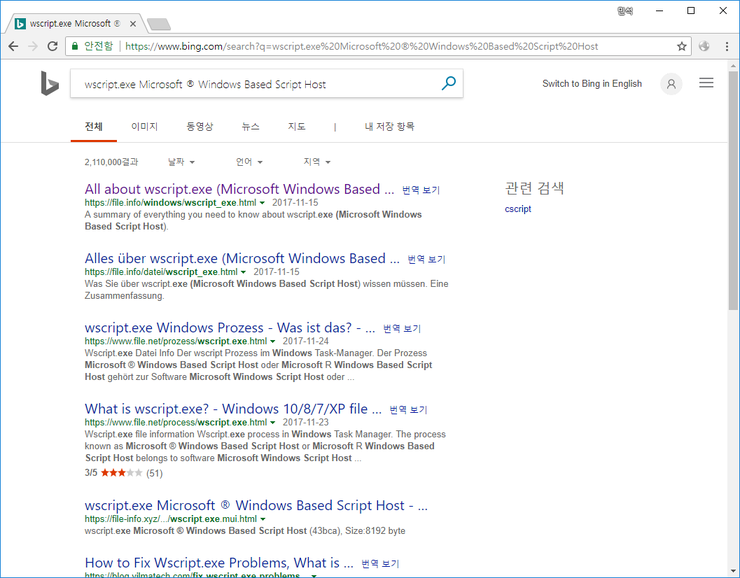The height and width of the screenshot is (578, 740).
Task: Expand arrow next to file.info/windows URL
Action: (x=262, y=203)
